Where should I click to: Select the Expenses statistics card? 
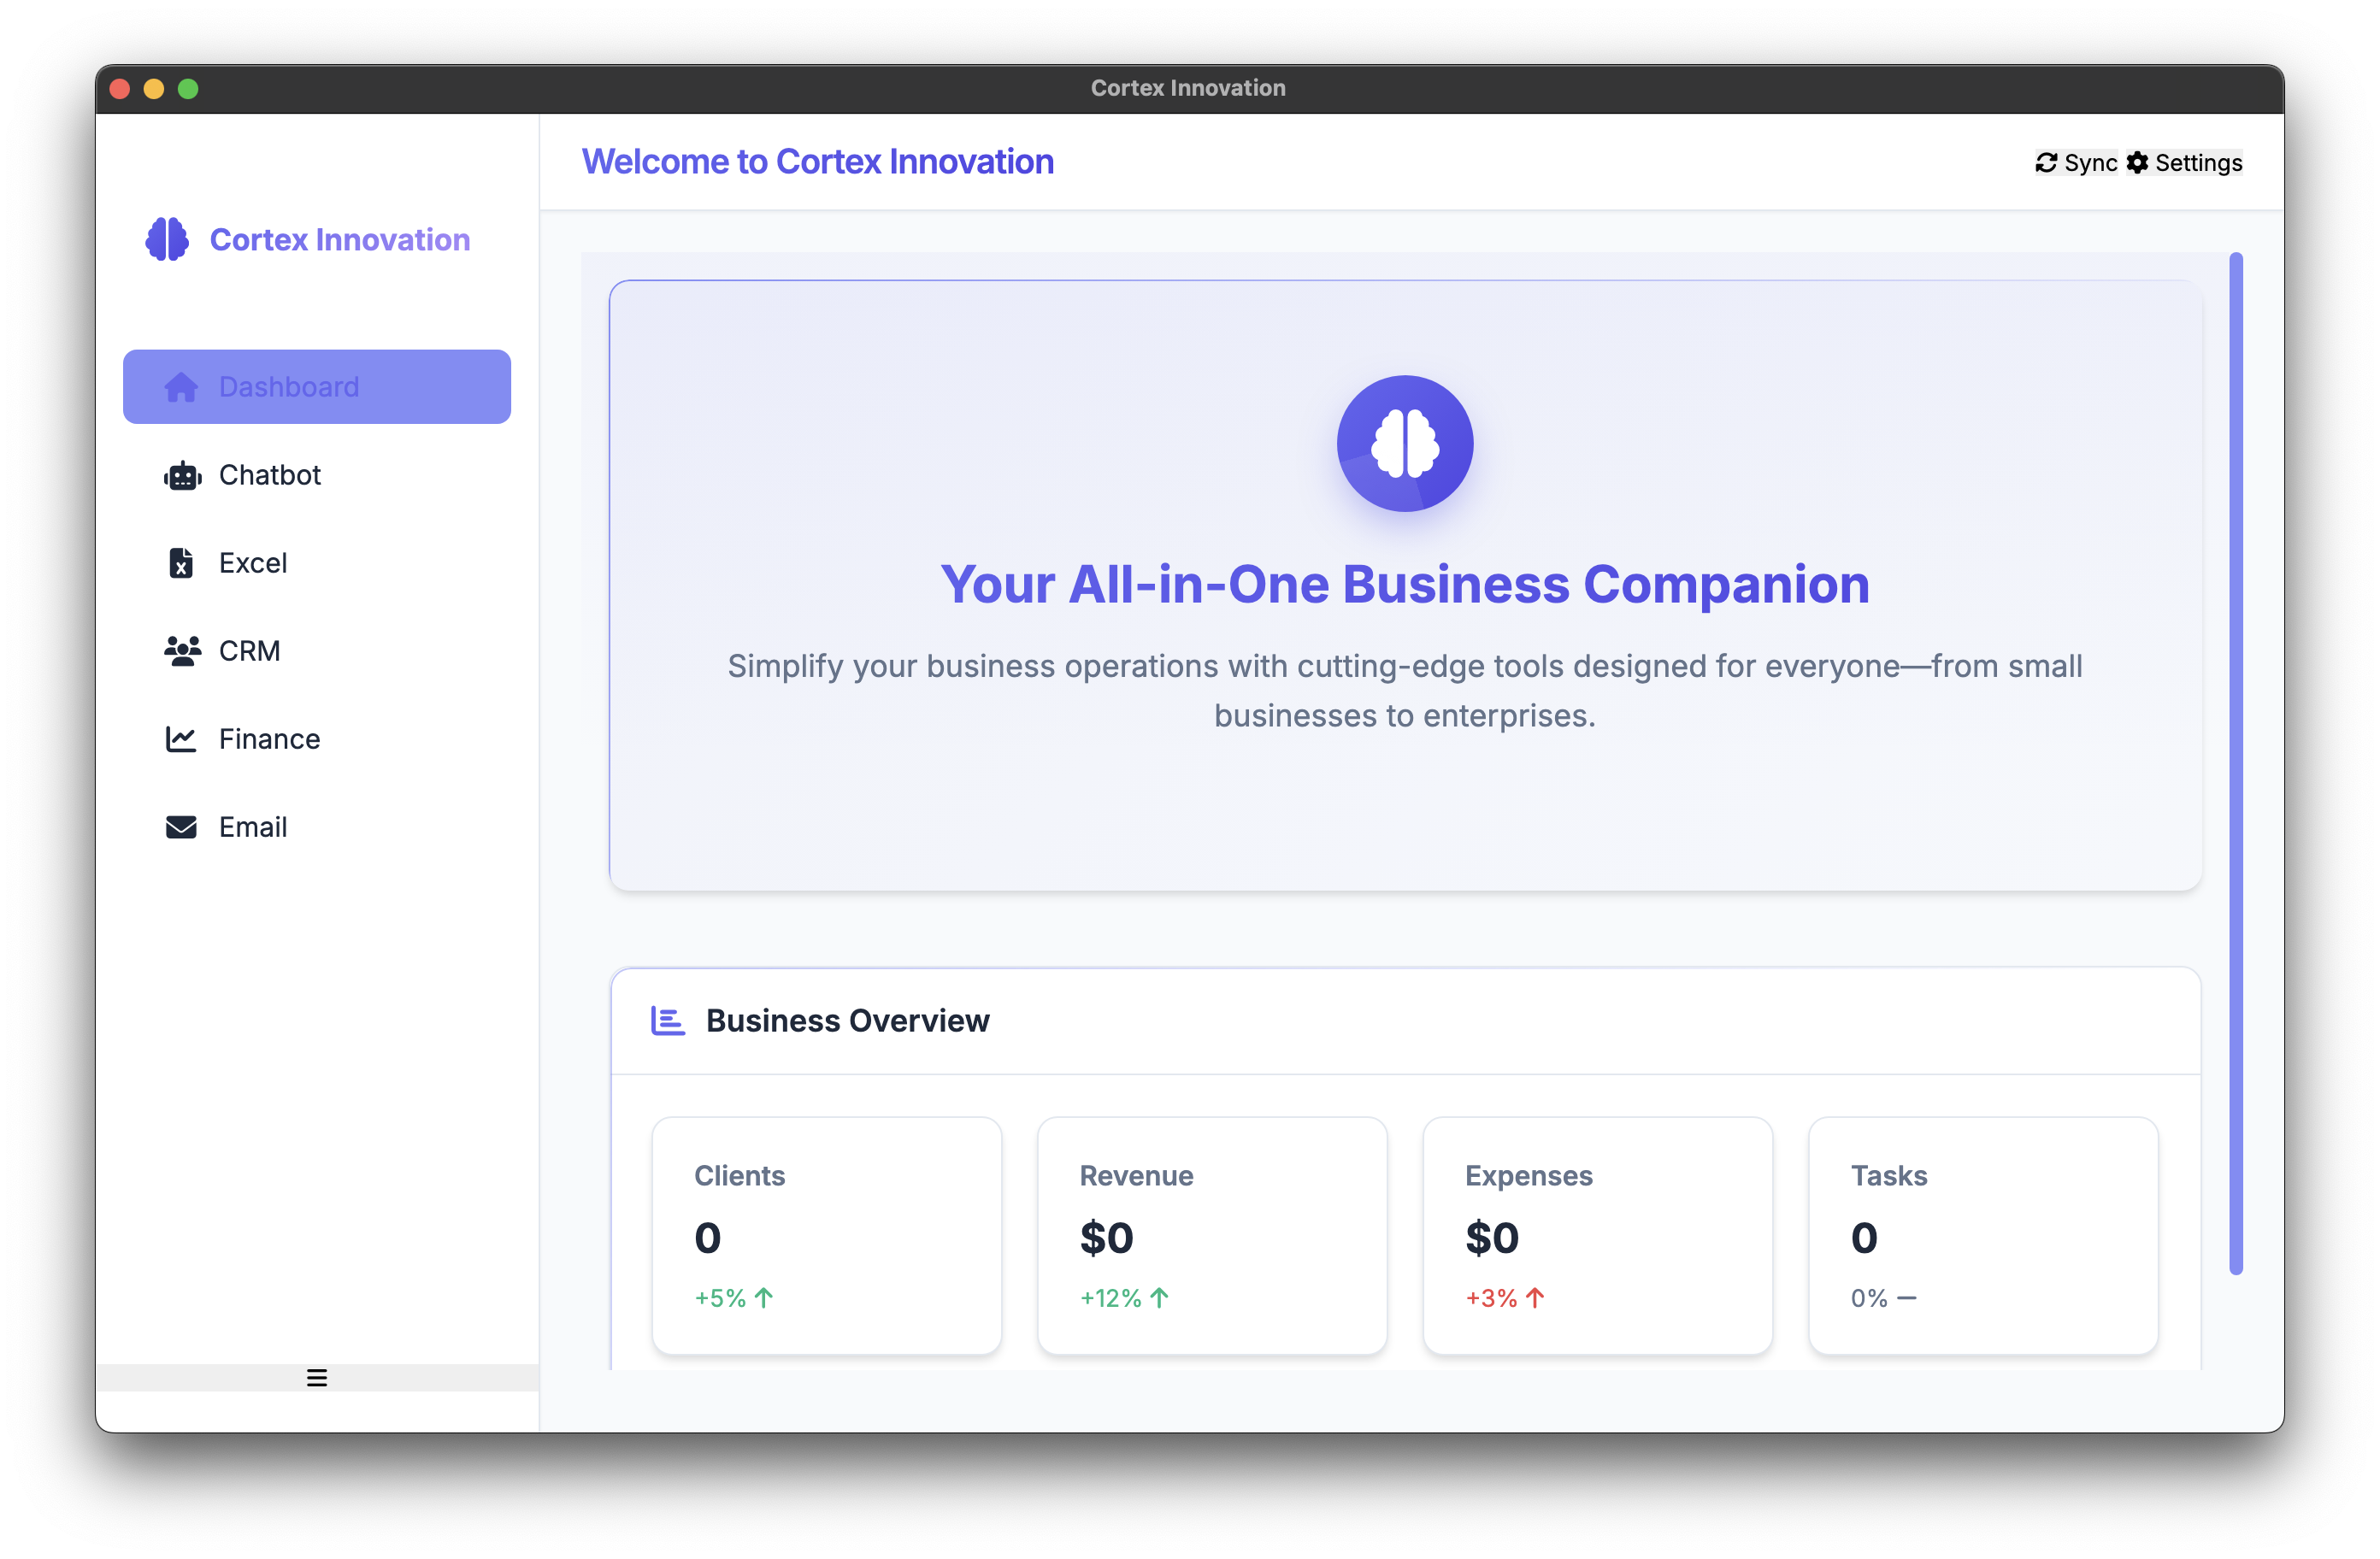[x=1597, y=1235]
